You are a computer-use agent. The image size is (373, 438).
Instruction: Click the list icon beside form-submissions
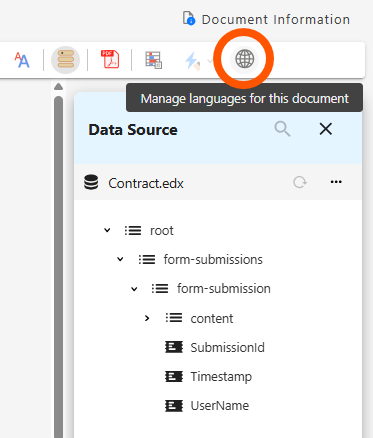(147, 259)
